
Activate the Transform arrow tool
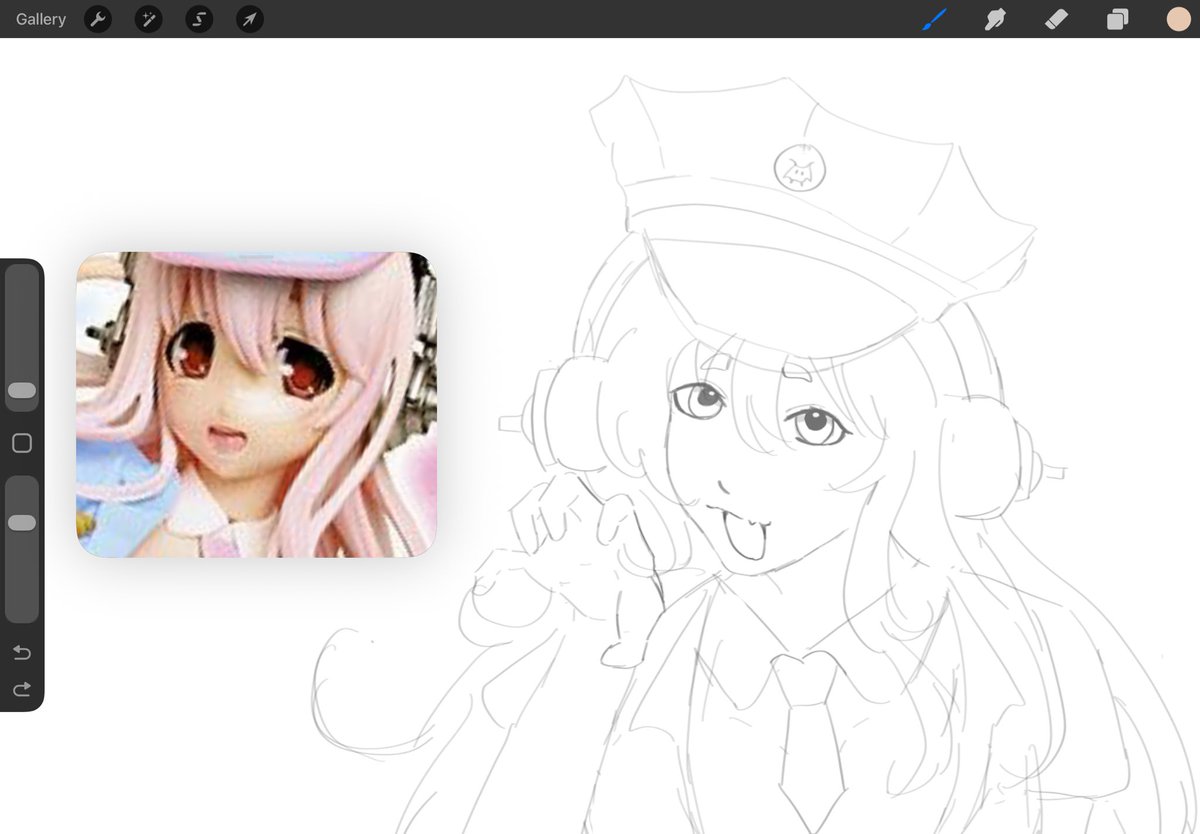[250, 19]
